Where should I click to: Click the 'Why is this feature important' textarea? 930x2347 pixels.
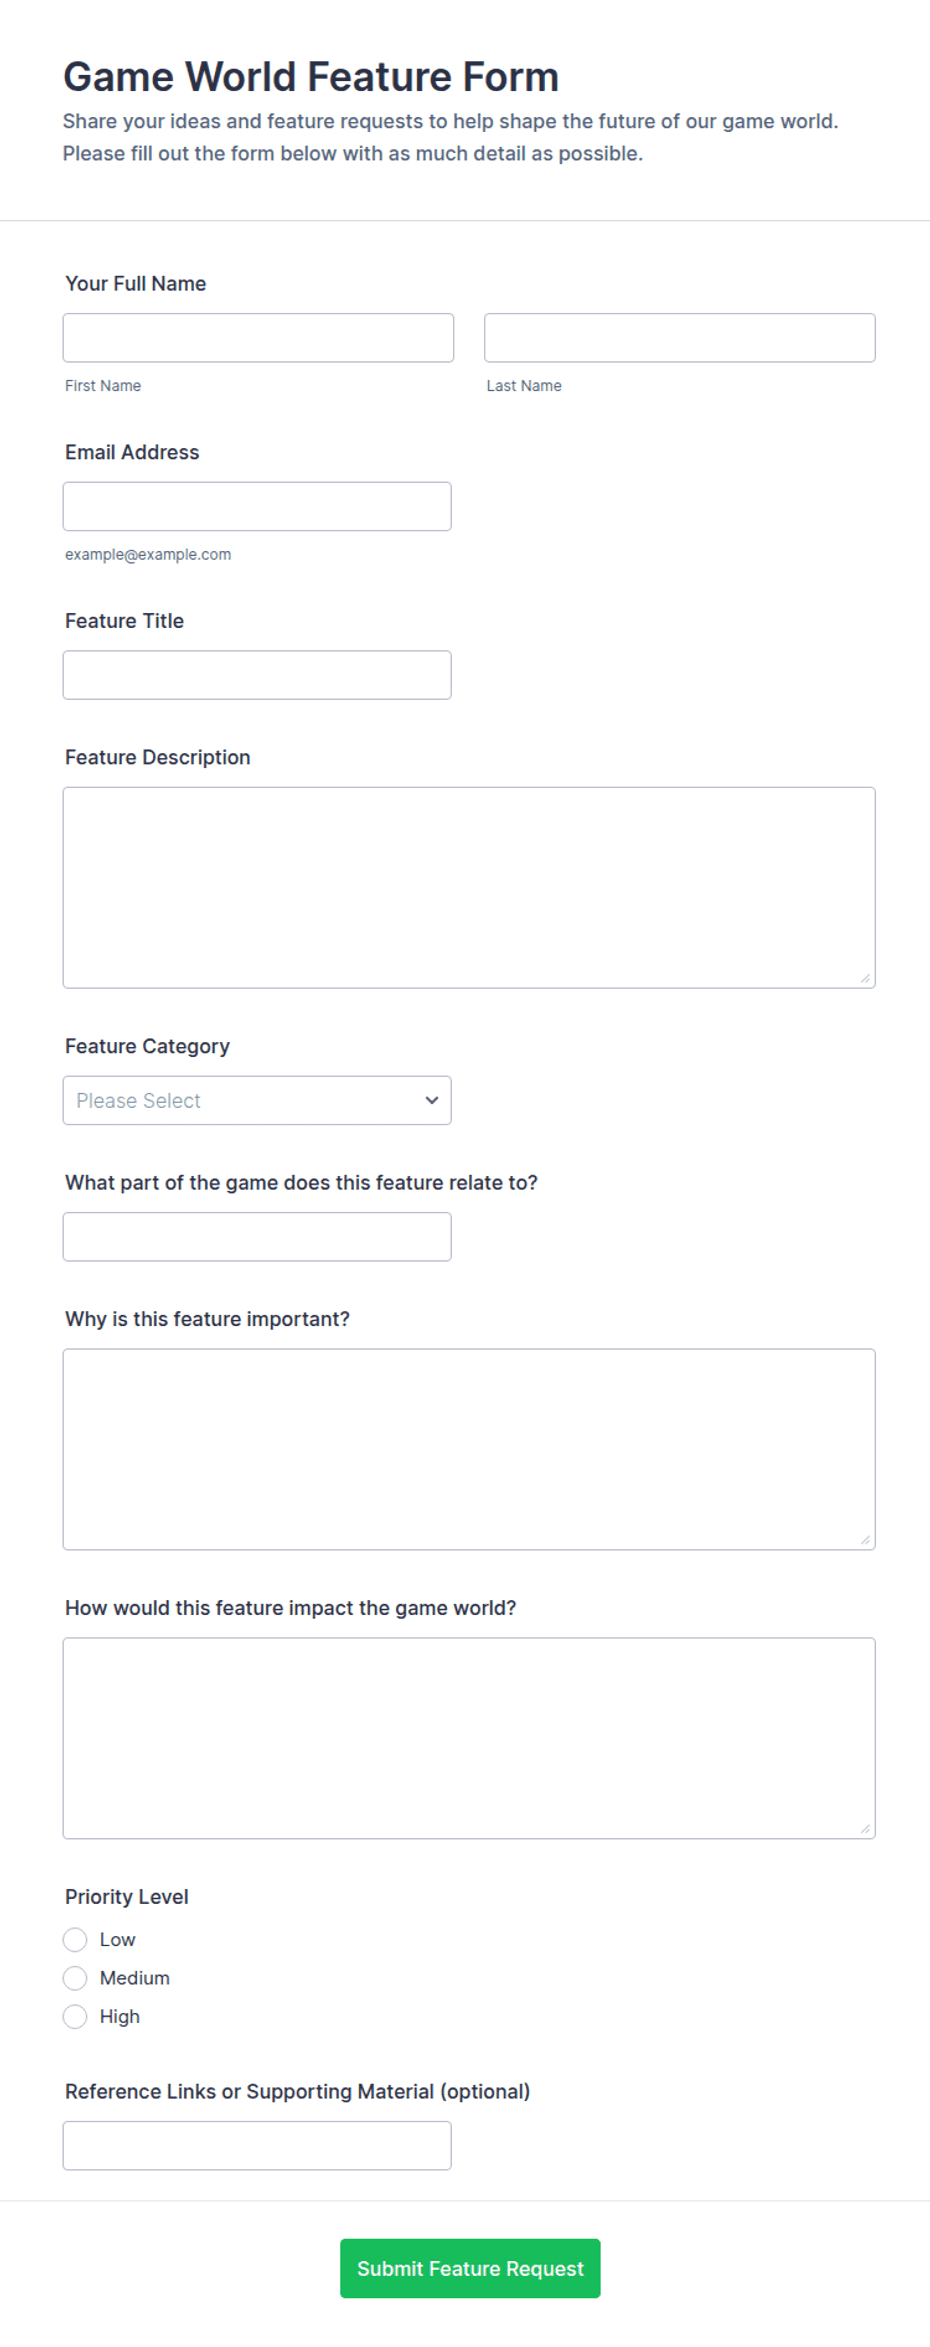tap(469, 1450)
